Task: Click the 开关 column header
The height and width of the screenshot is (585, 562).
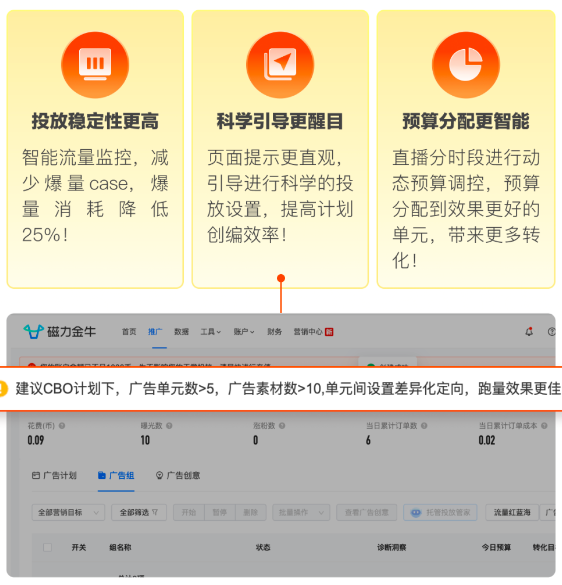Action: [x=79, y=547]
